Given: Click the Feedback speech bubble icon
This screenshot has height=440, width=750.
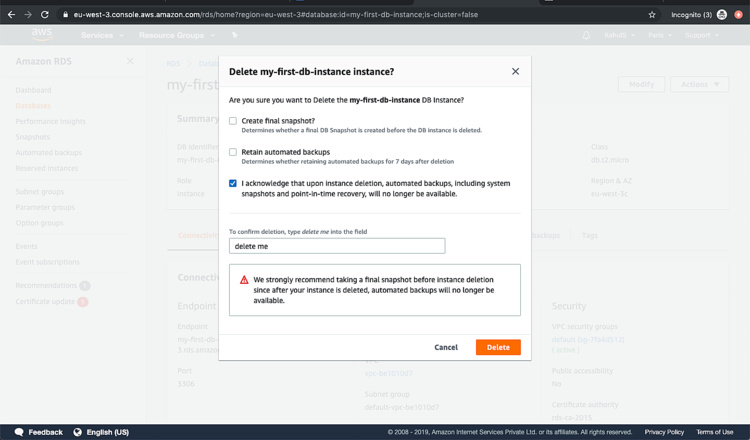Looking at the screenshot, I should coord(19,432).
